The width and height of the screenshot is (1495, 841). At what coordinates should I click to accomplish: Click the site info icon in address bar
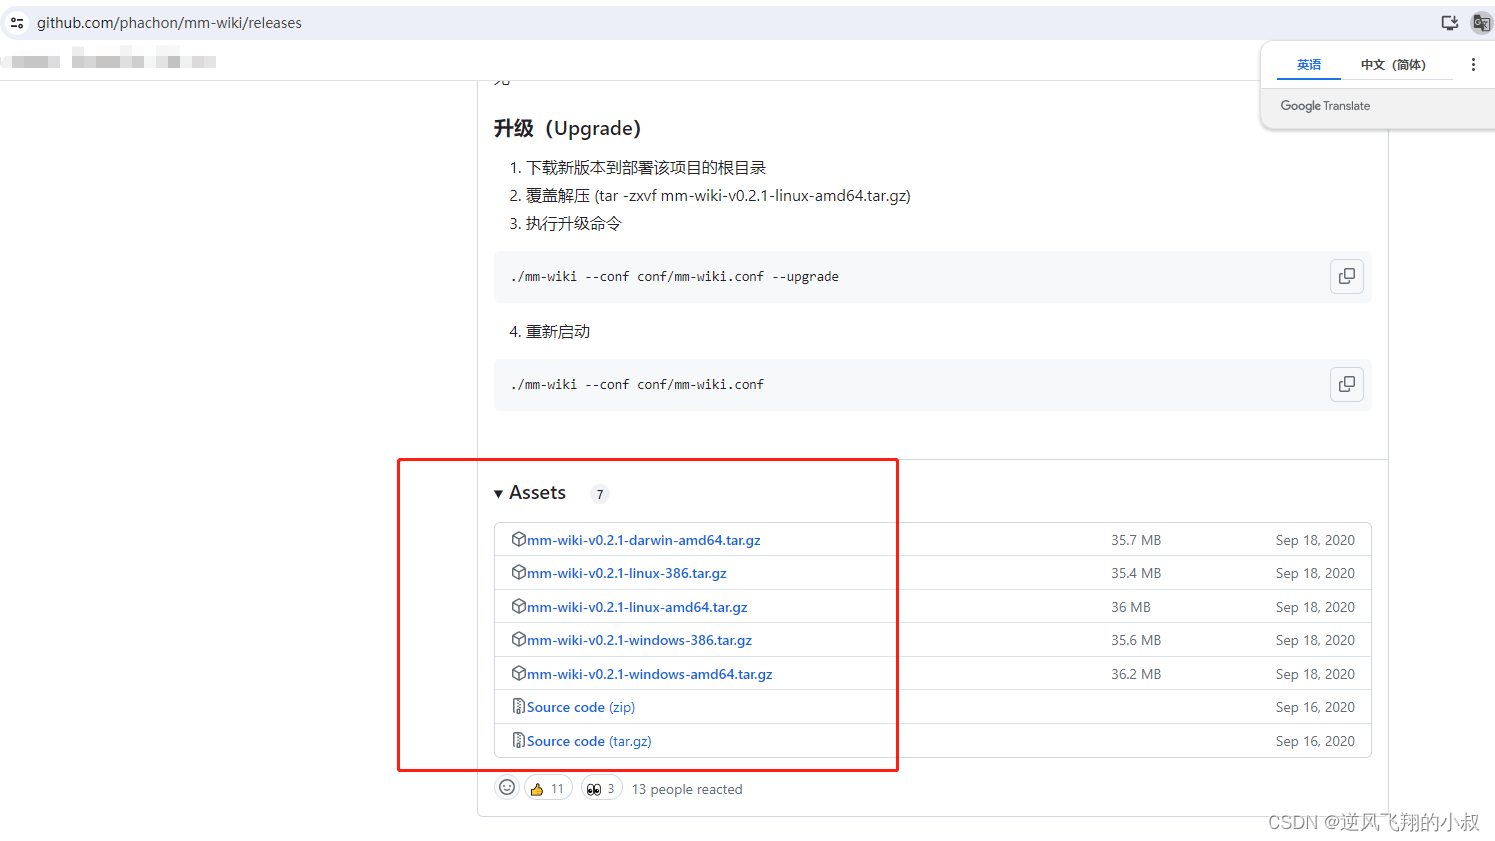(x=17, y=22)
